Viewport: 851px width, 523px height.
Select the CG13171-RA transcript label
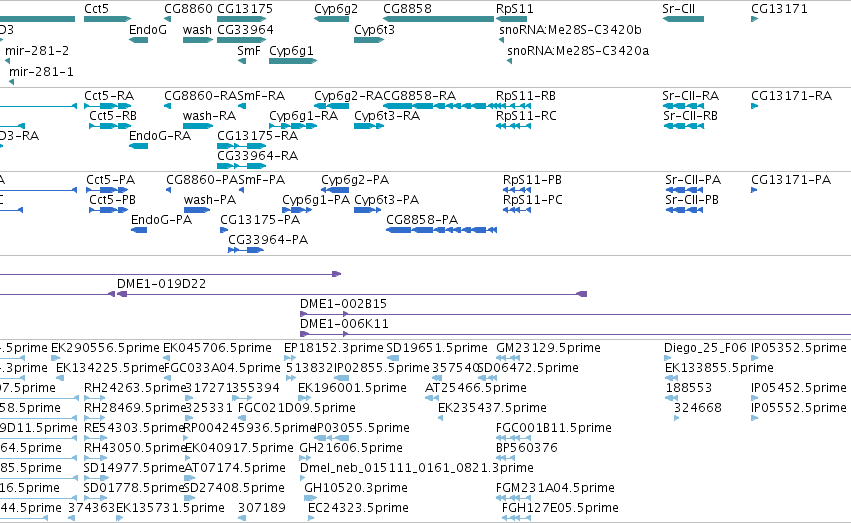[792, 96]
